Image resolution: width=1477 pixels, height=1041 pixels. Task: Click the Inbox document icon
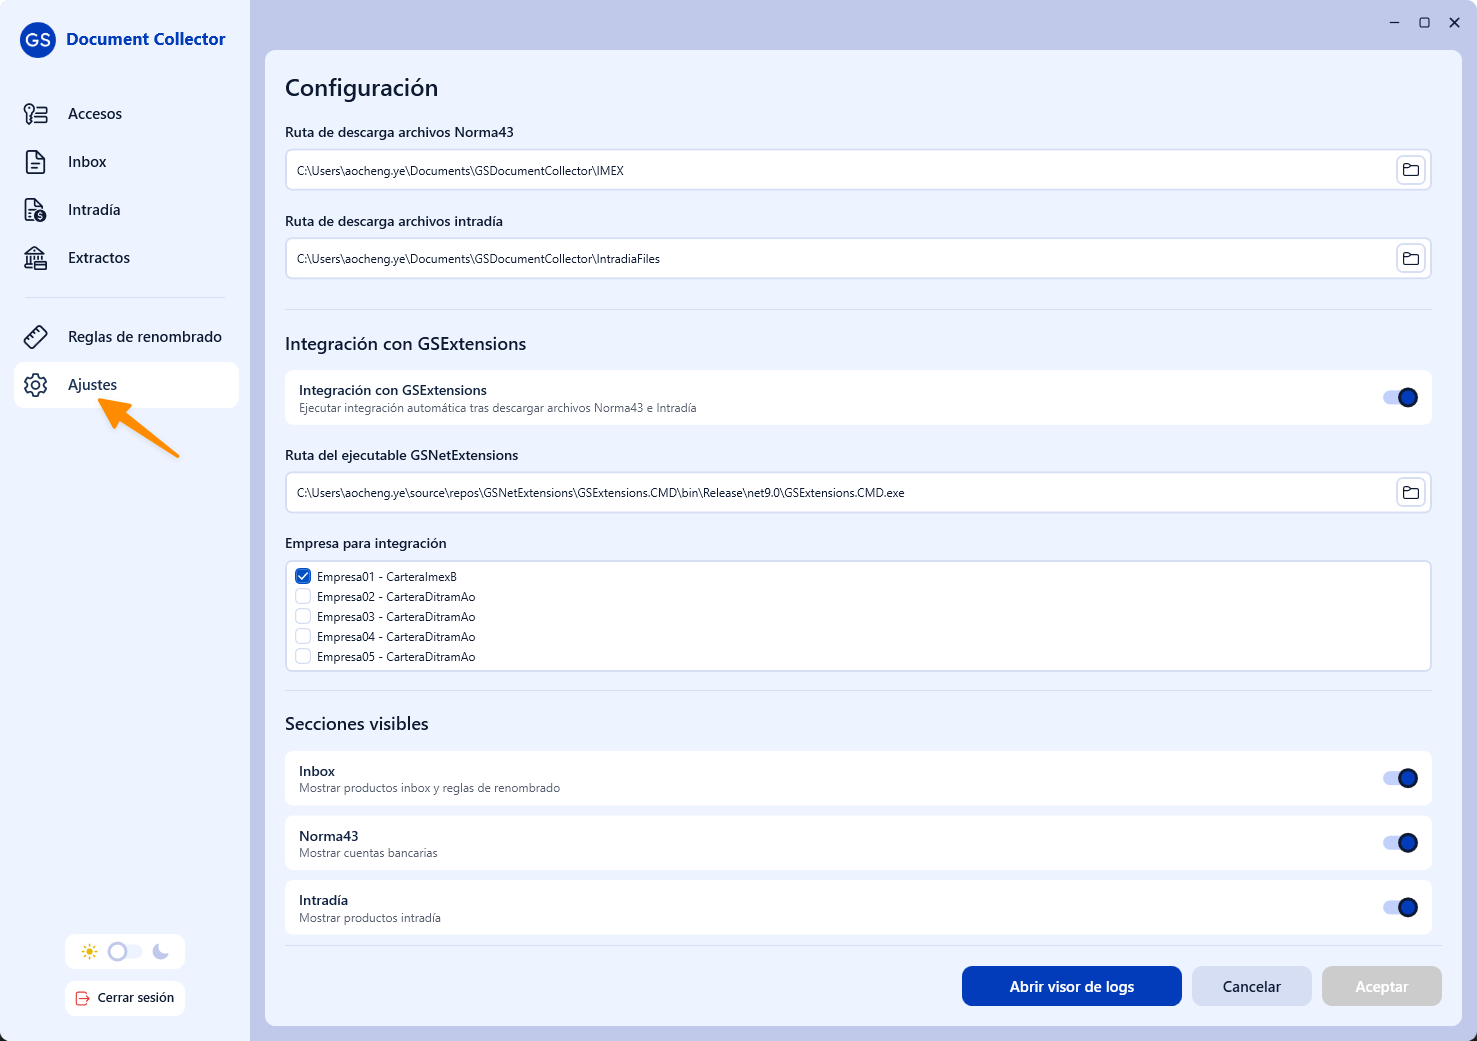(x=36, y=162)
